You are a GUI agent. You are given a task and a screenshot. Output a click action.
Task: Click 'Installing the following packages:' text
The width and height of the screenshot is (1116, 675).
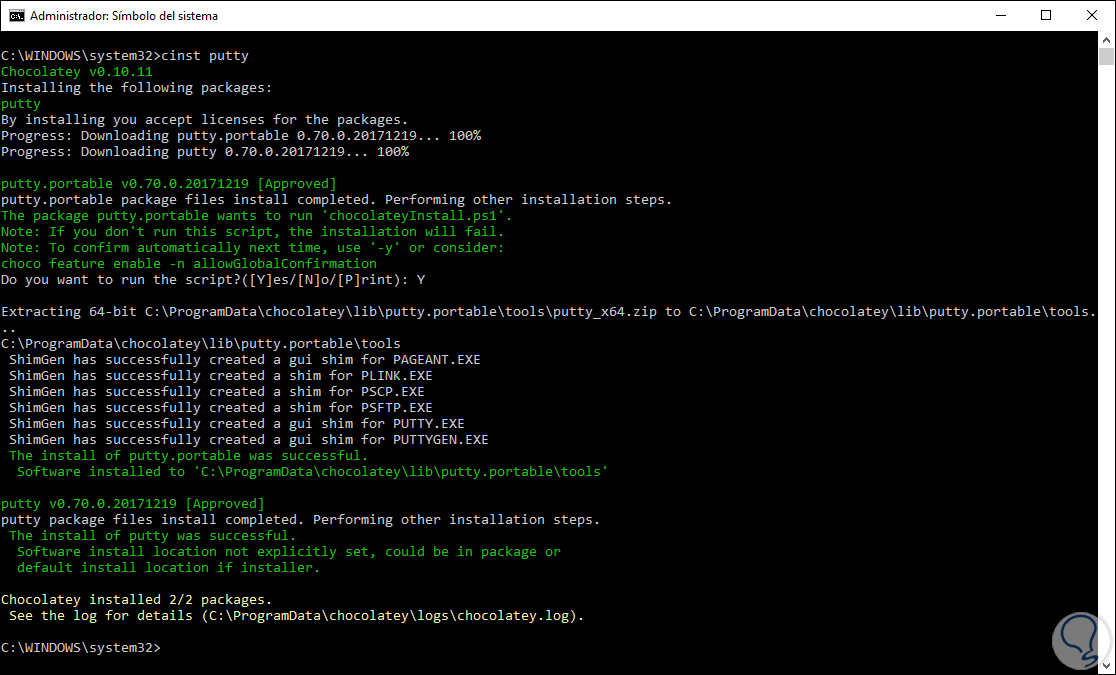[x=137, y=88]
